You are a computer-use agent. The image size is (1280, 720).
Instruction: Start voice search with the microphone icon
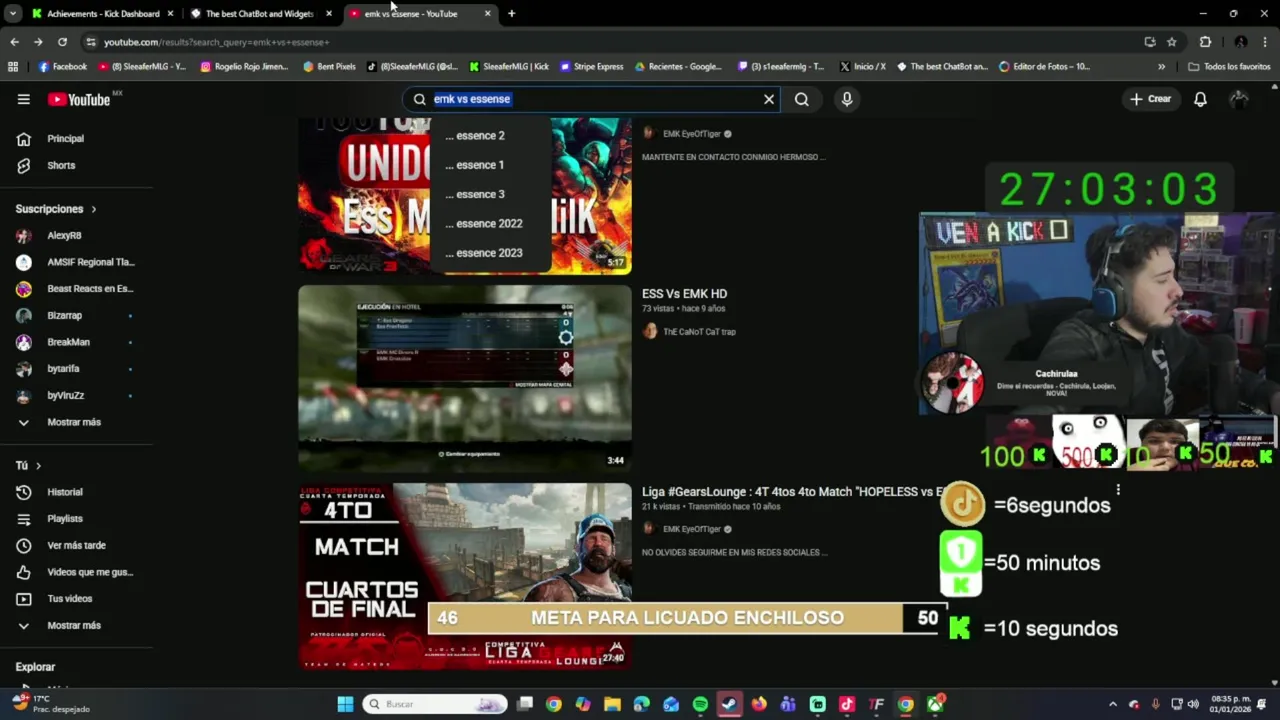click(x=847, y=99)
